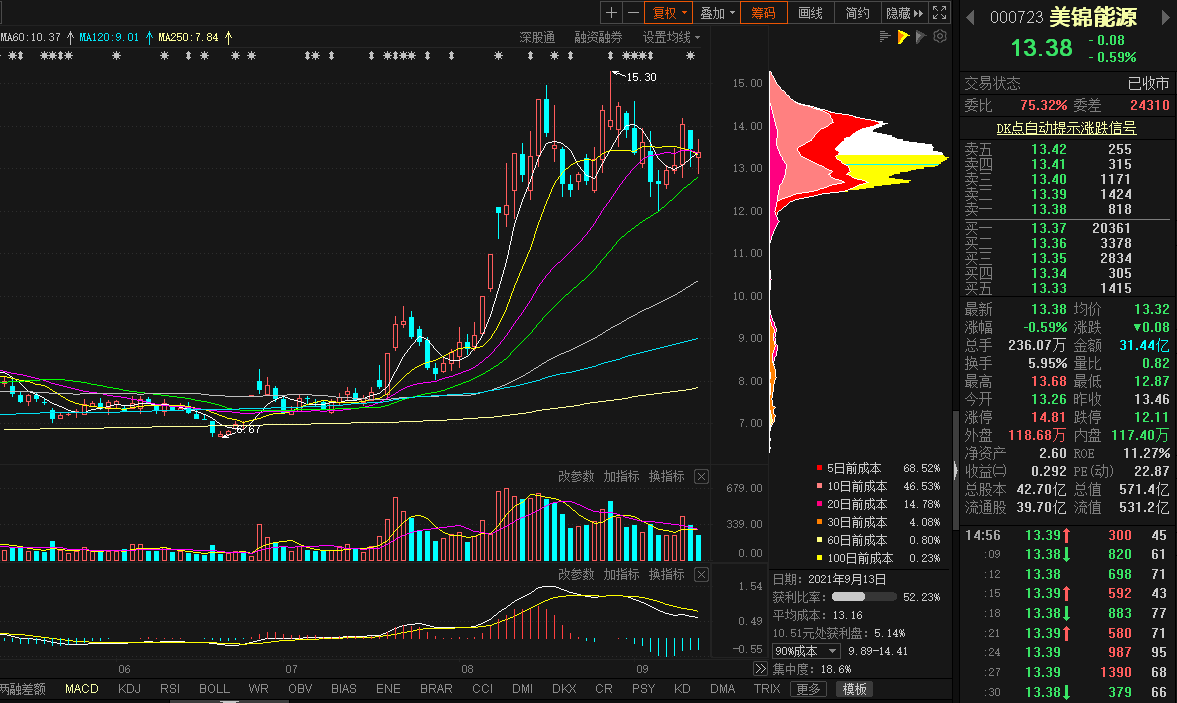This screenshot has width=1177, height=703.
Task: Select the BOLL indicator tab
Action: point(214,689)
